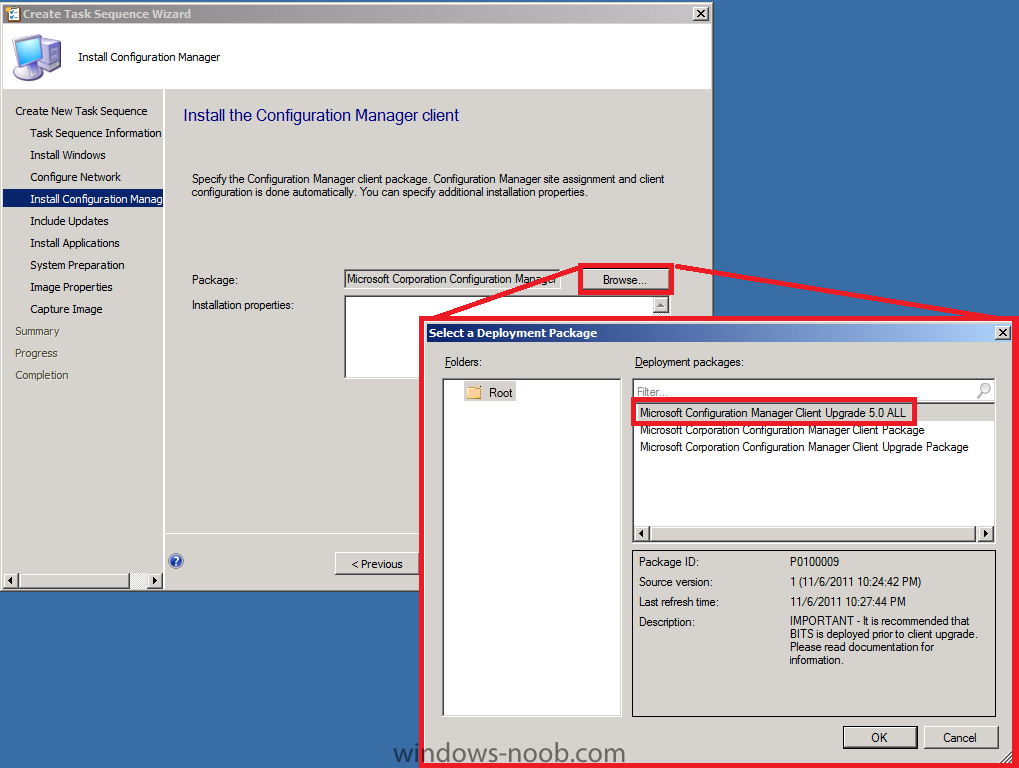
Task: Go to Configure Network step
Action: (x=75, y=177)
